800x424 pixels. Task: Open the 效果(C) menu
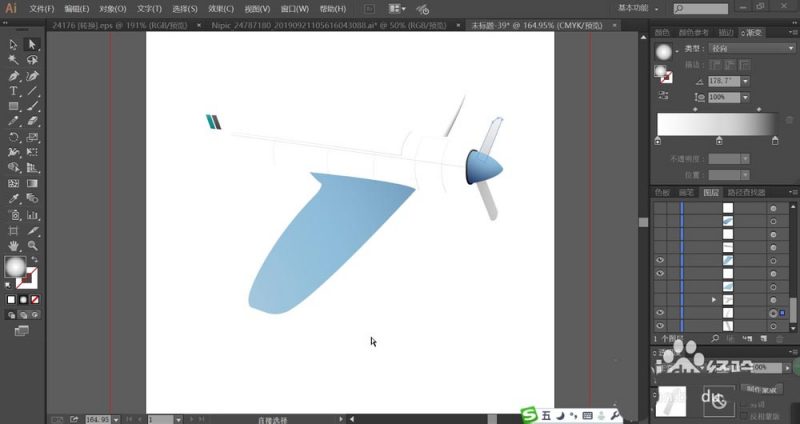tap(221, 9)
